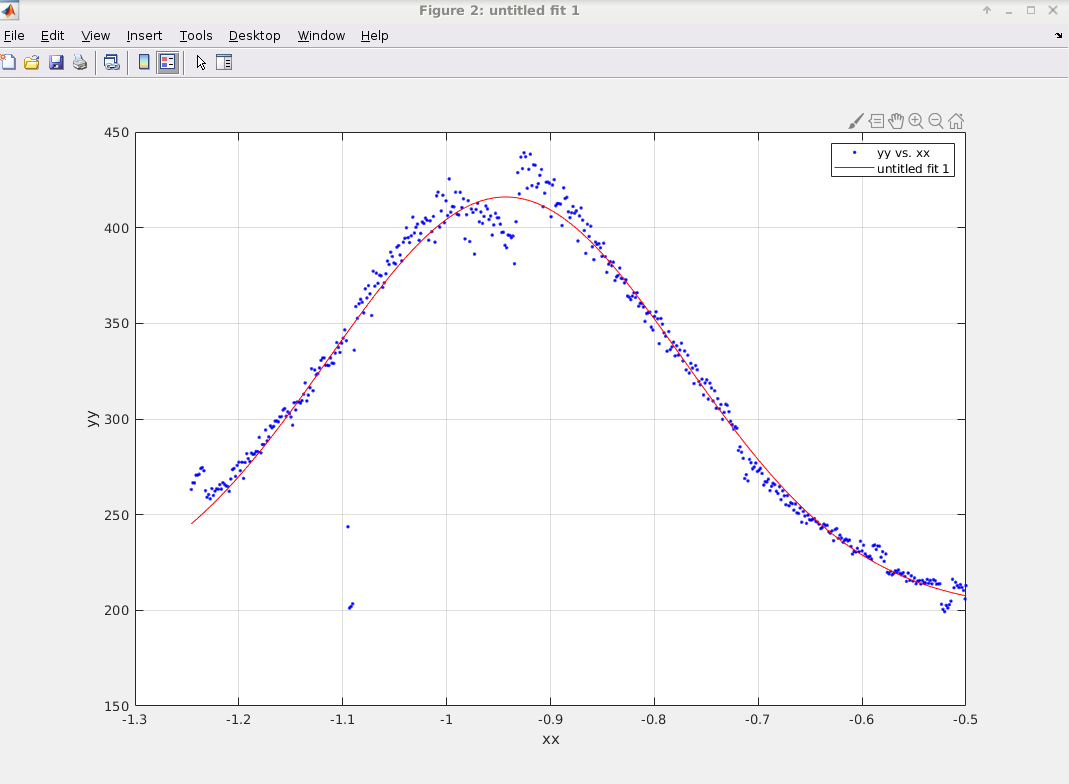This screenshot has width=1069, height=784.
Task: Enable the Edit Plot arrow tool
Action: tap(201, 62)
